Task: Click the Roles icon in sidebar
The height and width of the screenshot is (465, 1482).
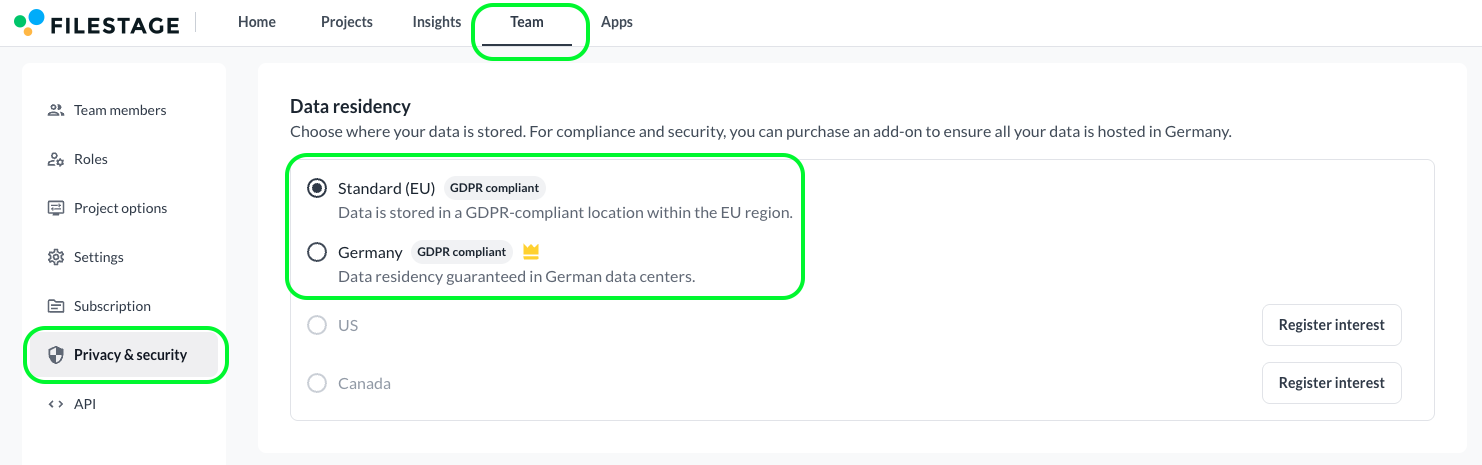Action: tap(56, 159)
